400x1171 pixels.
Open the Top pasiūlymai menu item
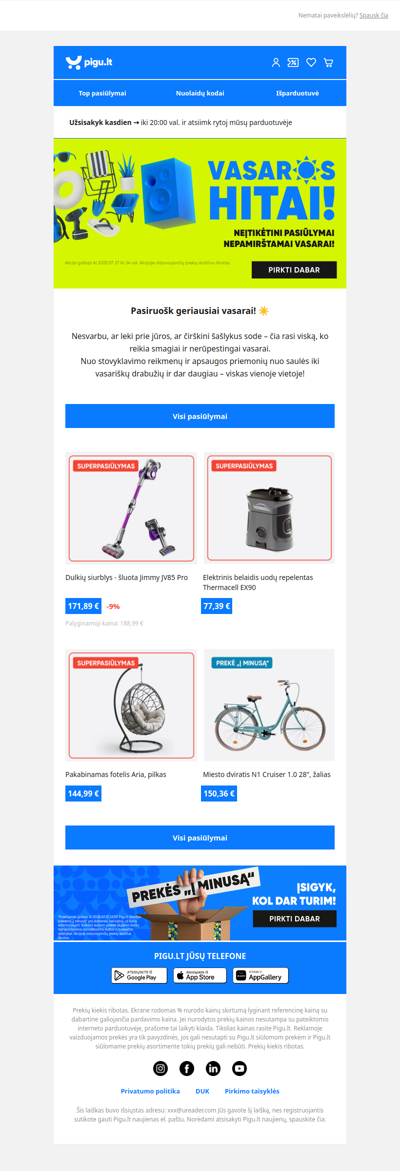point(102,93)
